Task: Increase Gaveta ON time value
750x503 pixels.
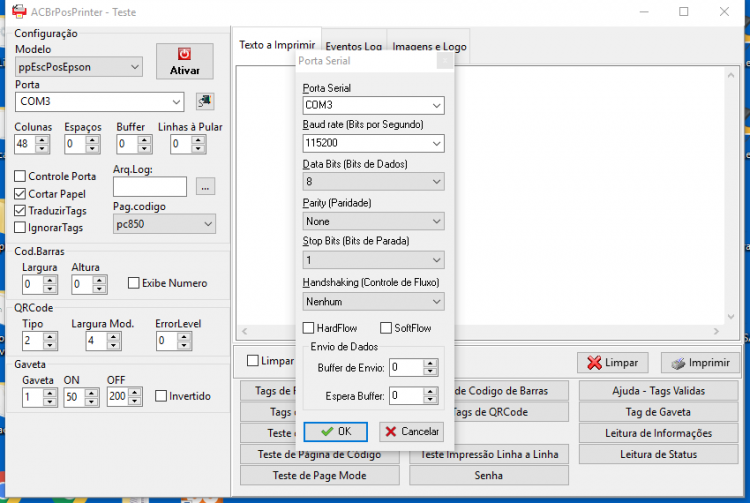Action: pos(91,393)
